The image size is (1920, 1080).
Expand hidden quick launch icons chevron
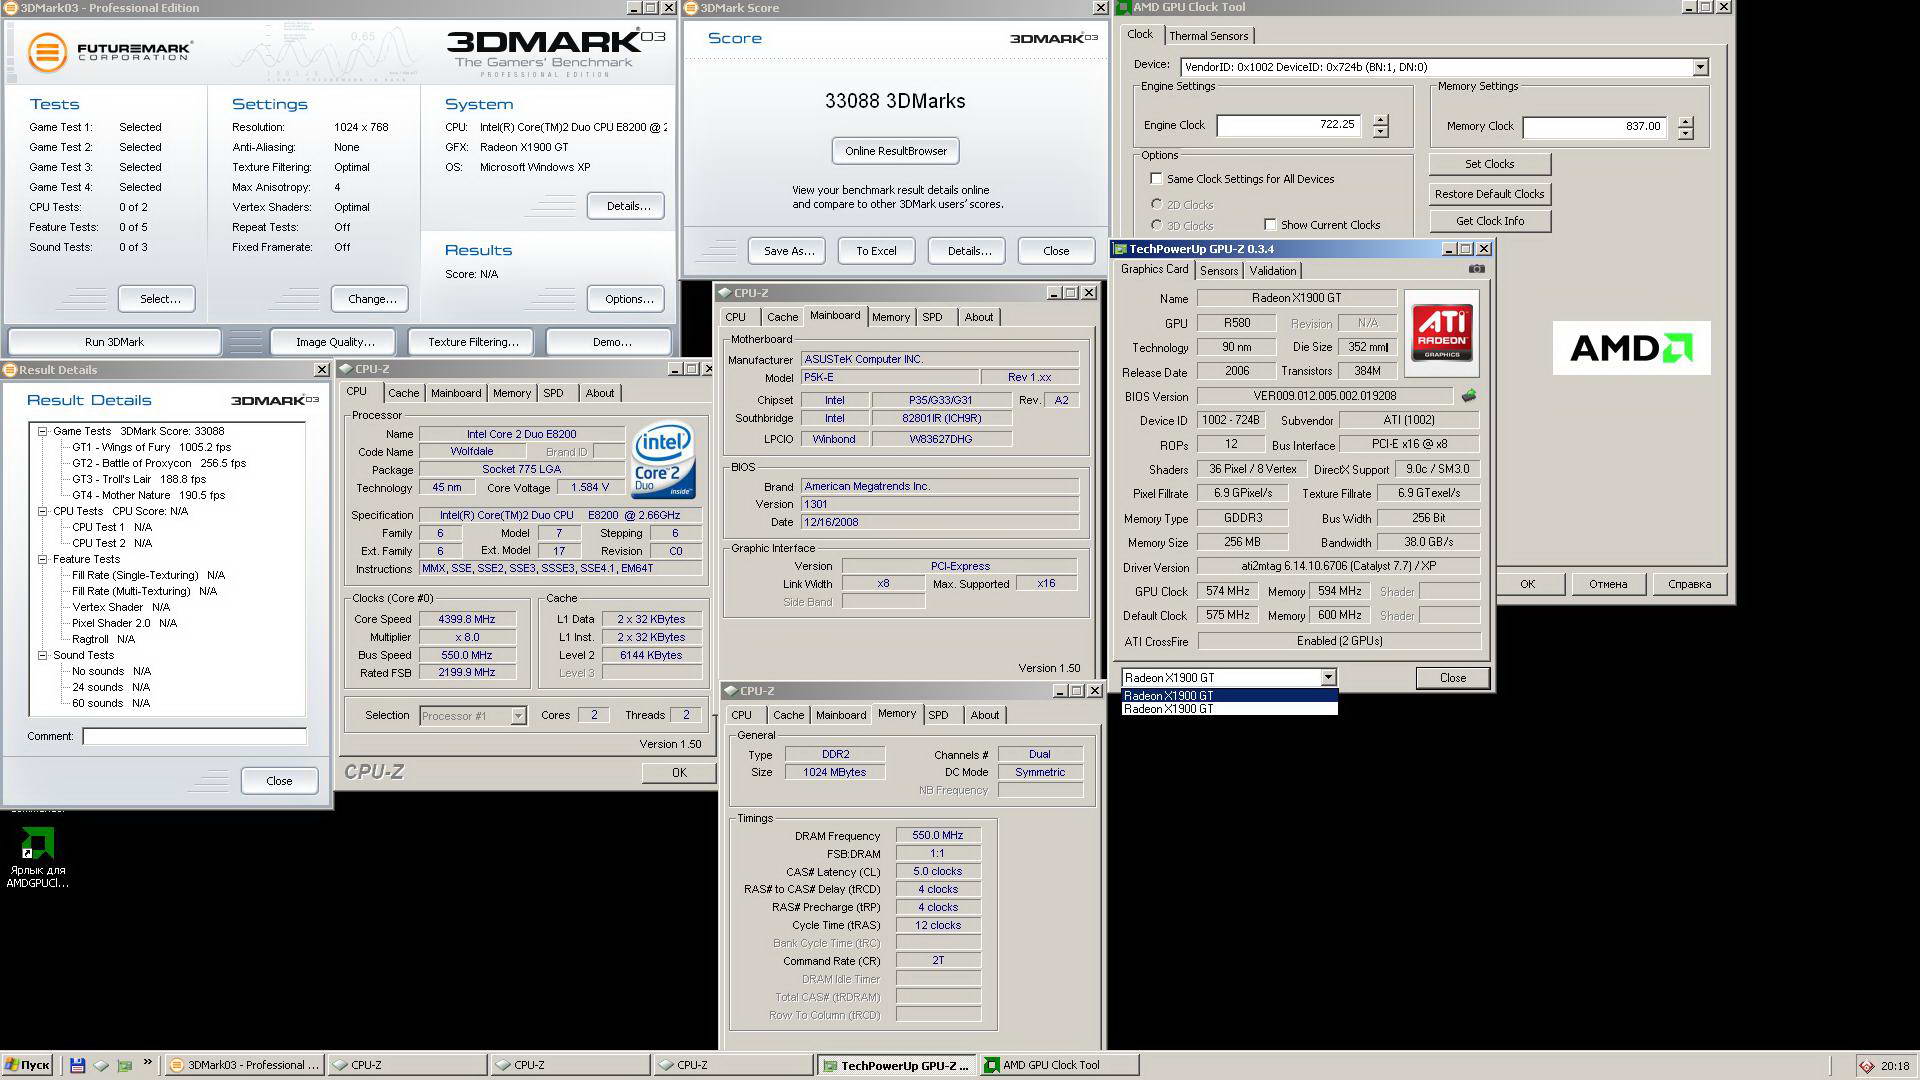click(148, 1063)
